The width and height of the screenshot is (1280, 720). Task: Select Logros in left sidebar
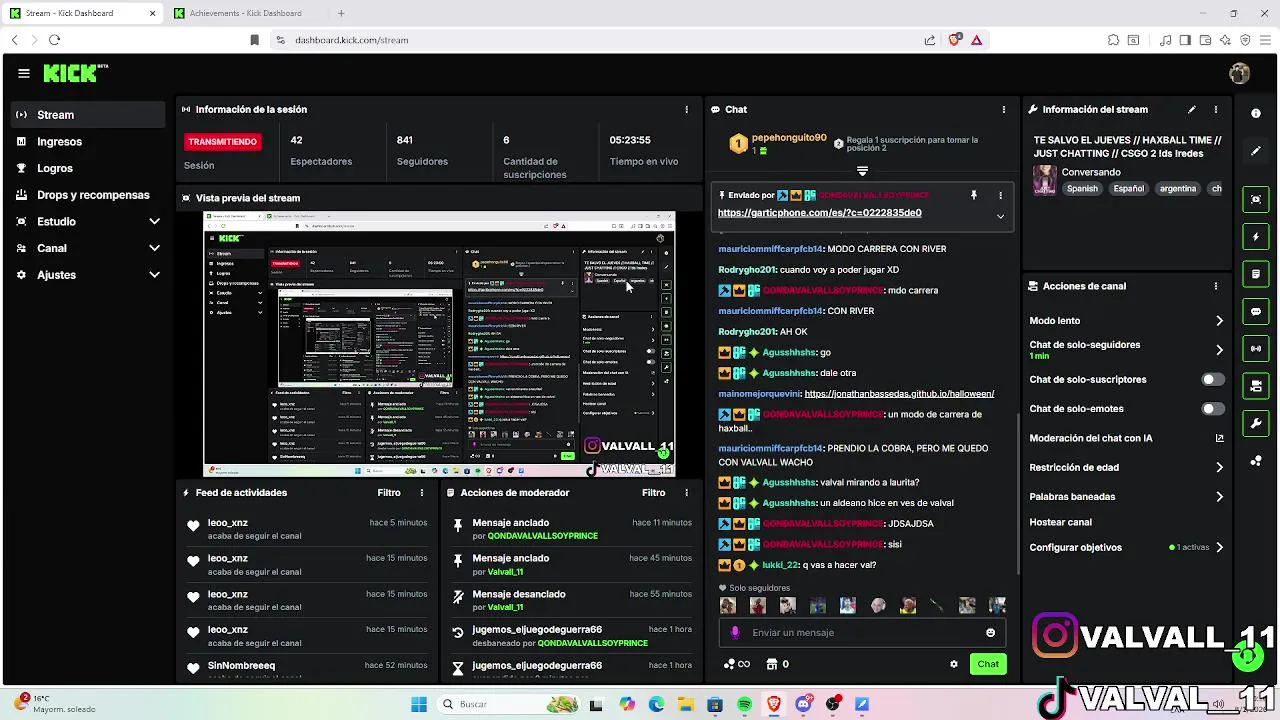pos(88,168)
